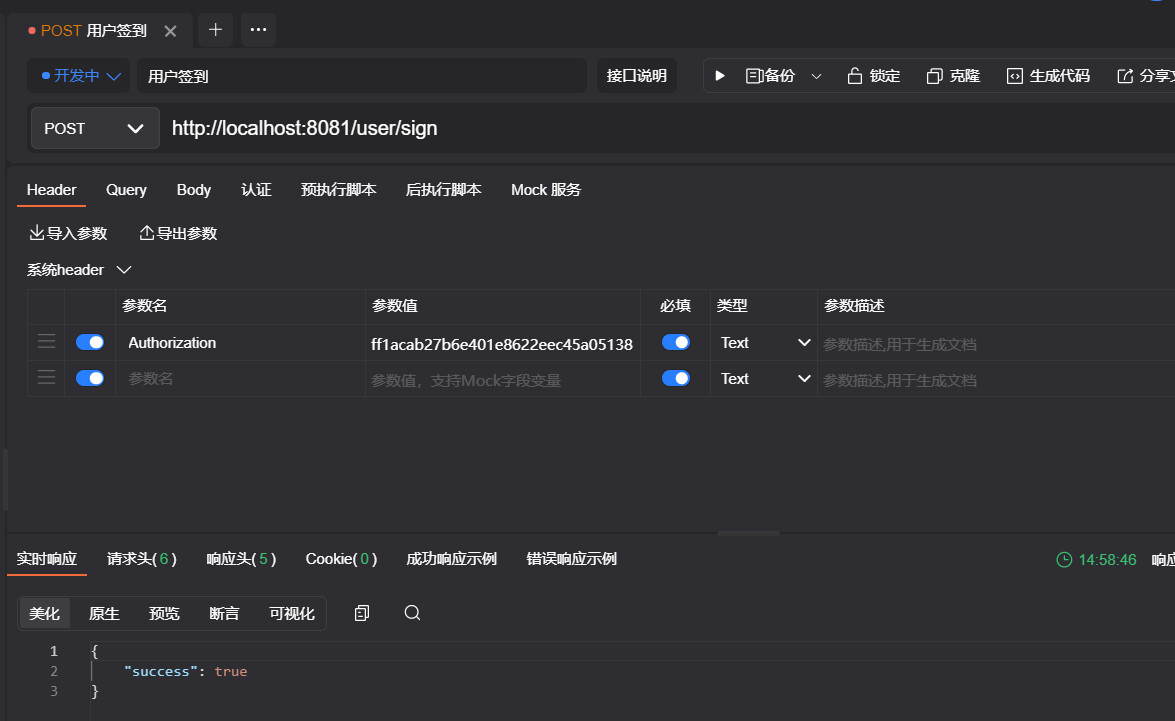Click the 克隆 clone icon button

point(953,76)
